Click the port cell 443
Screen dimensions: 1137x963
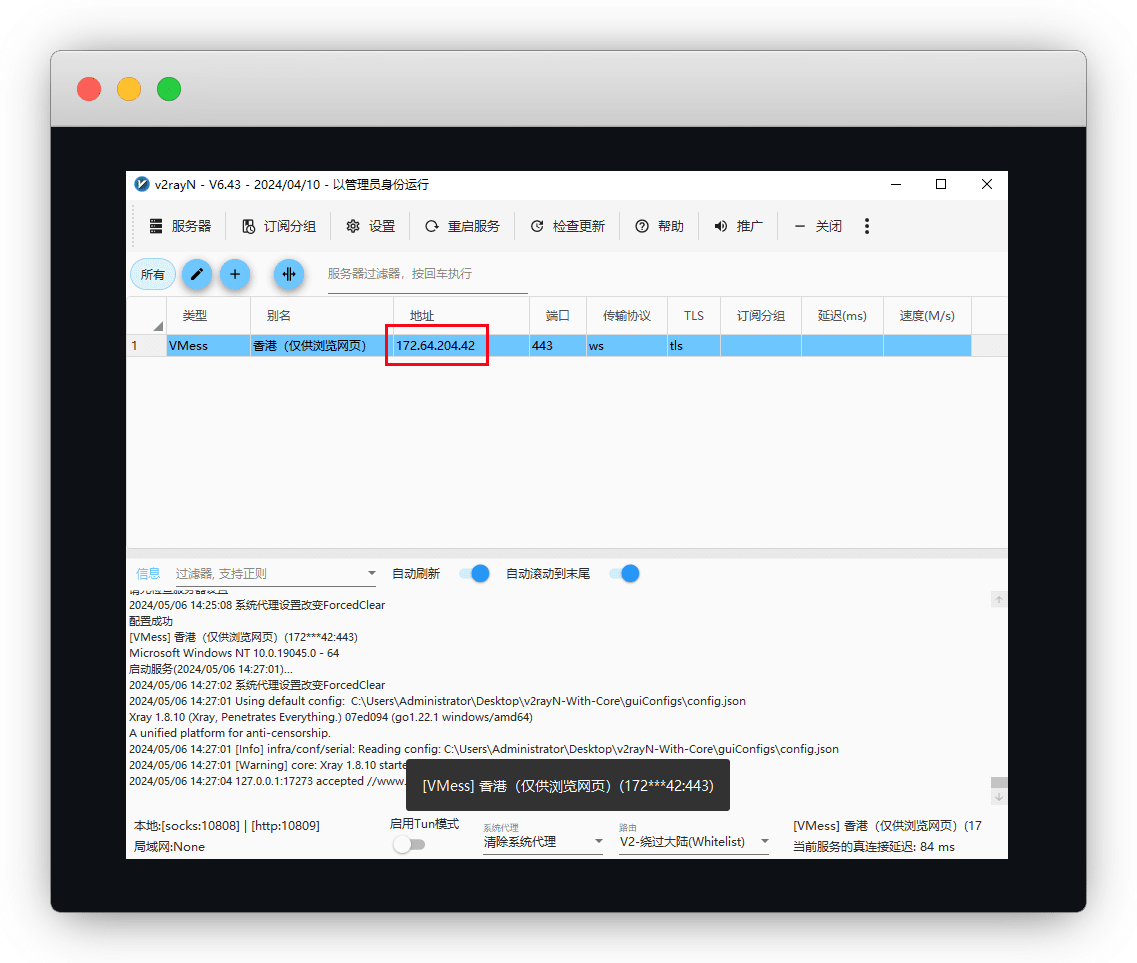(x=557, y=346)
